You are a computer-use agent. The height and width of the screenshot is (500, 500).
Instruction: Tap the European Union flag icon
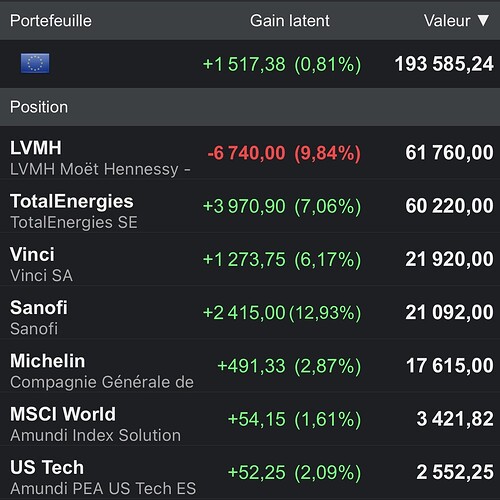point(35,63)
